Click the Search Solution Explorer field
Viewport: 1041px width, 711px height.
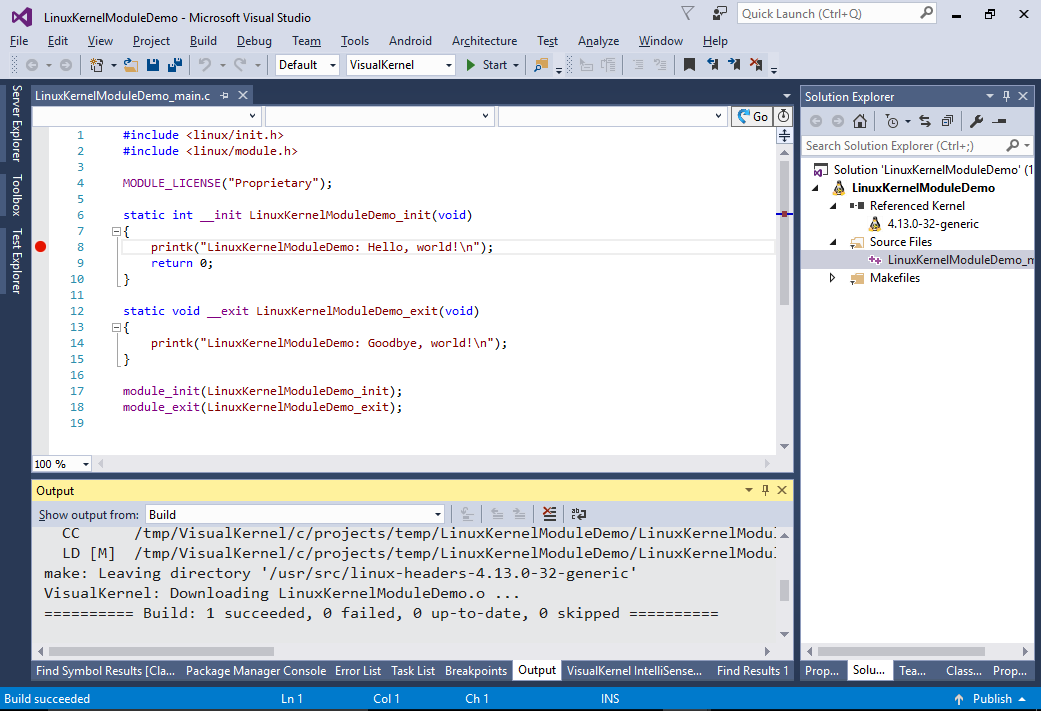(x=917, y=145)
